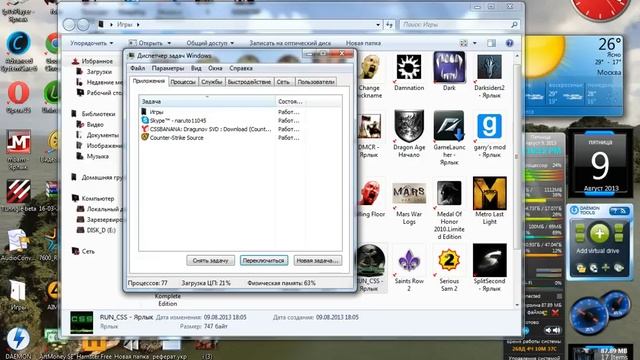Click the Новая задача button
Image resolution: width=640 pixels, height=360 pixels.
pos(318,260)
